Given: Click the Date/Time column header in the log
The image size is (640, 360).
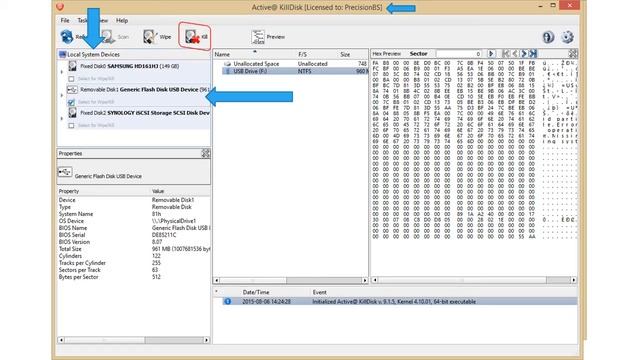Looking at the screenshot, I should click(x=256, y=292).
